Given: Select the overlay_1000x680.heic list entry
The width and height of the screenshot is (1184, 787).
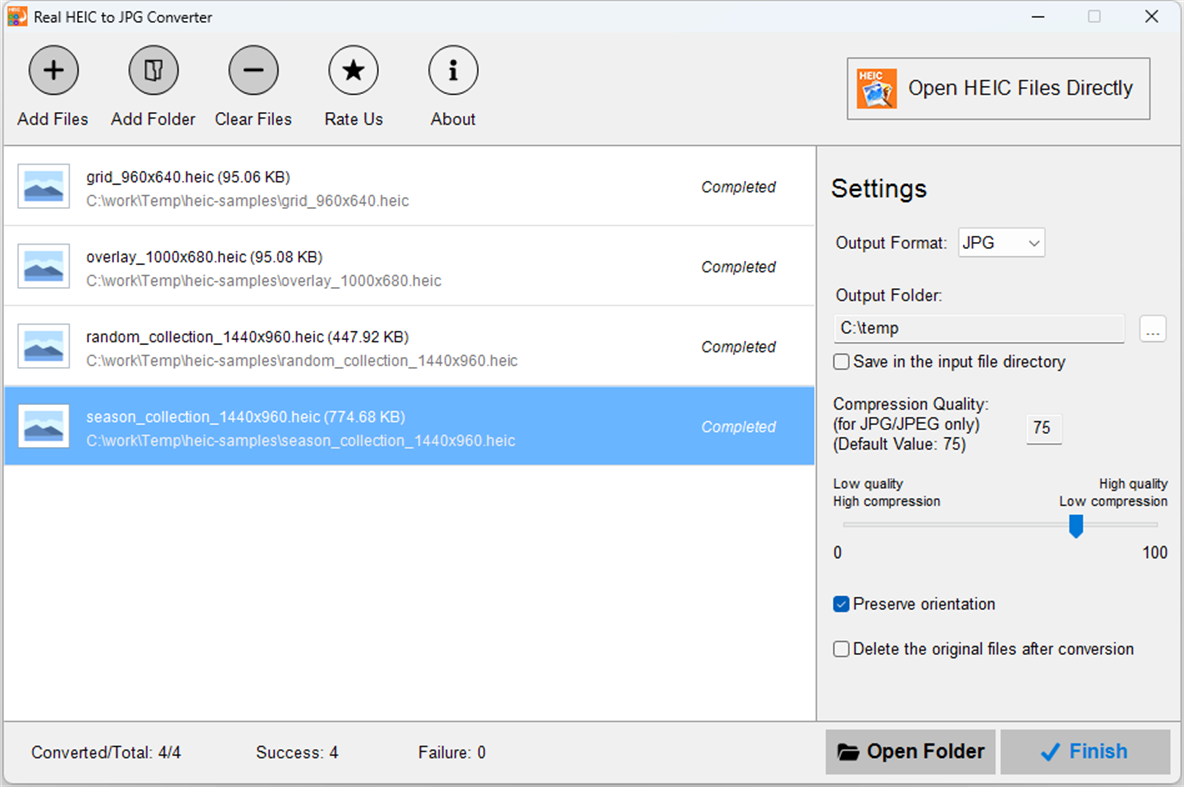Looking at the screenshot, I should [400, 266].
